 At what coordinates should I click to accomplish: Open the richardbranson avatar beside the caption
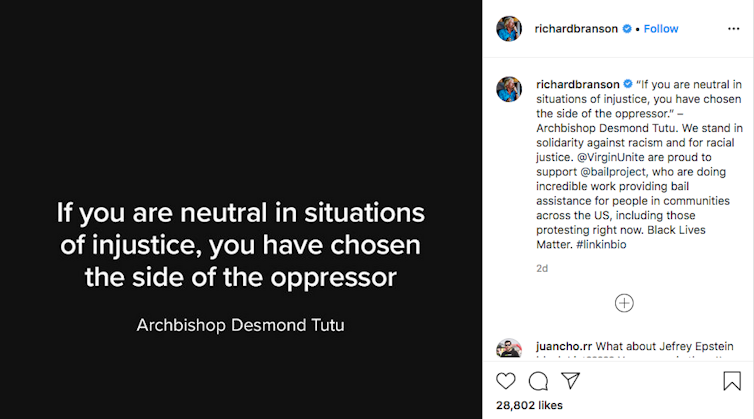(509, 89)
